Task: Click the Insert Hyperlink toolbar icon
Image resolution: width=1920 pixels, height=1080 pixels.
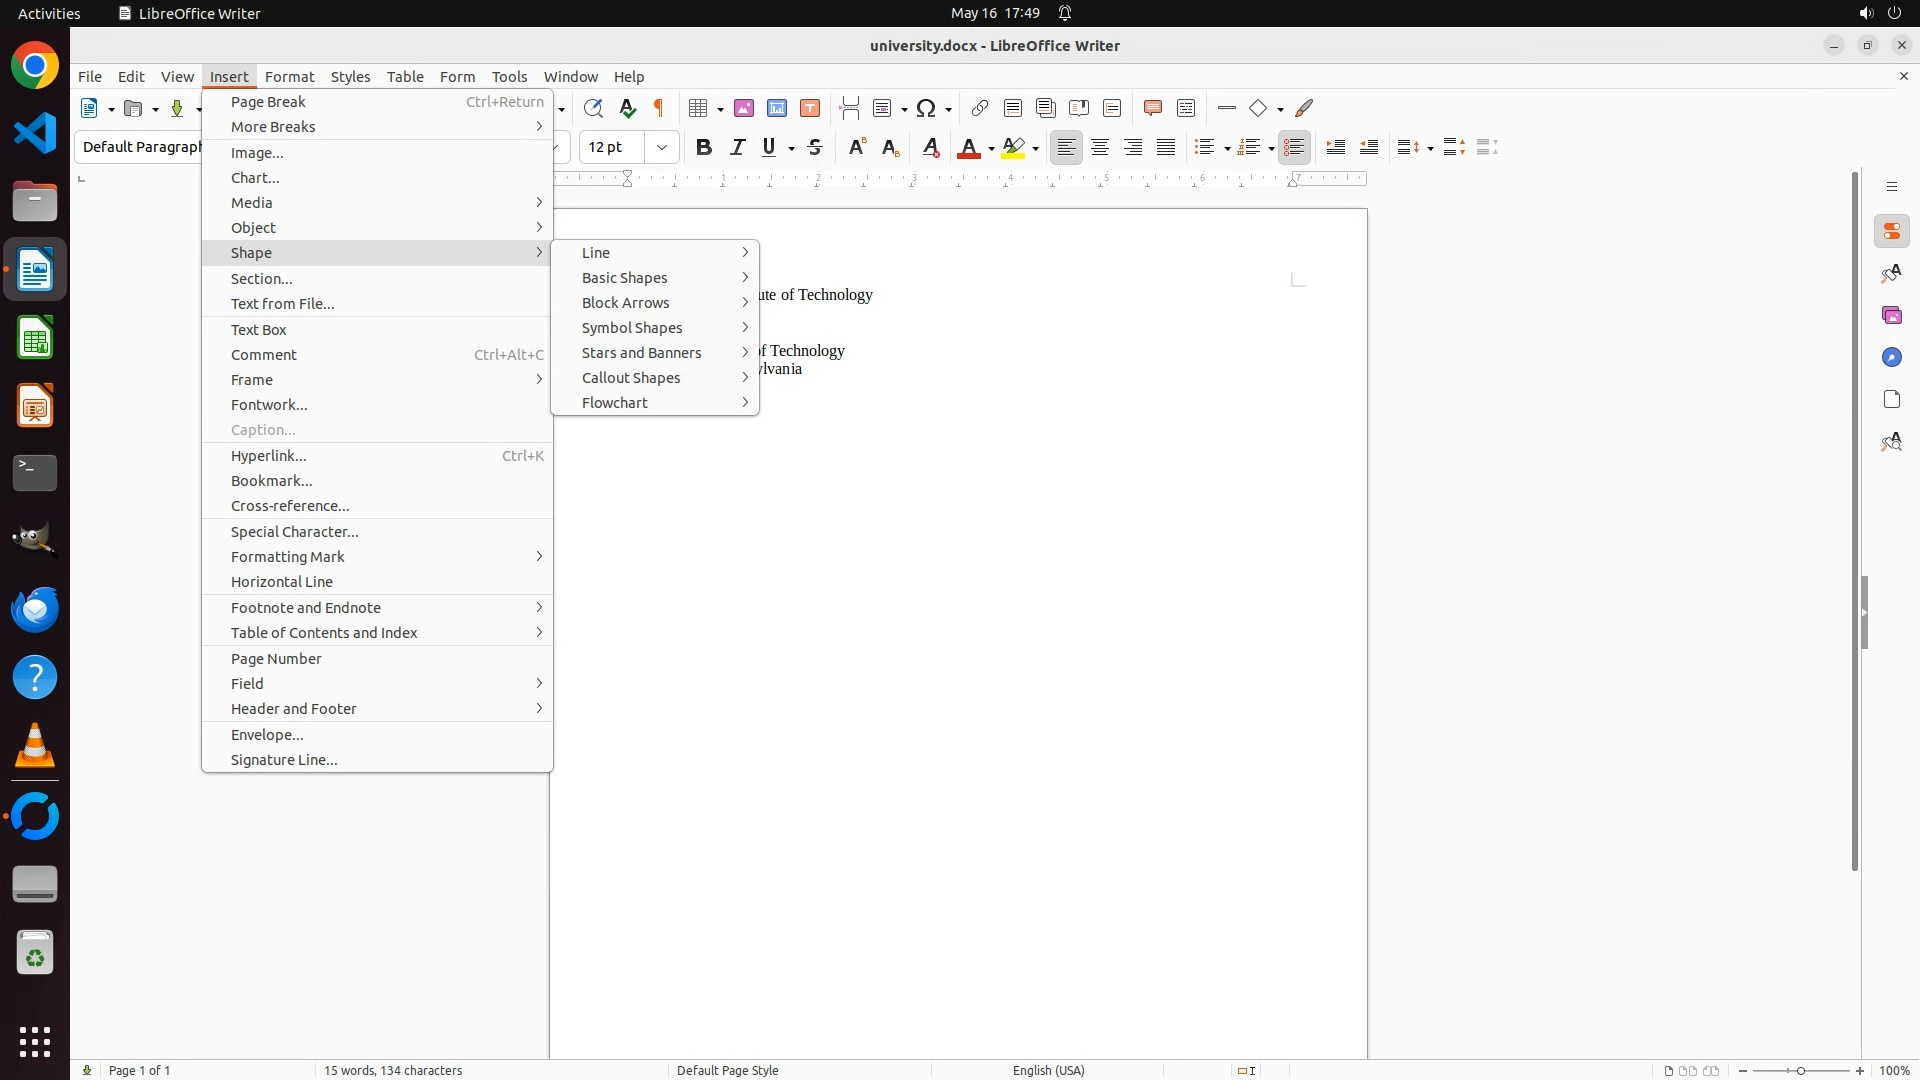Action: coord(980,108)
